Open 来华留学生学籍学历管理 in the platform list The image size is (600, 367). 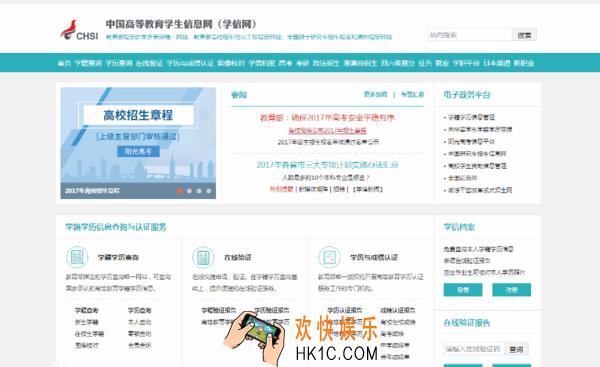(x=480, y=129)
